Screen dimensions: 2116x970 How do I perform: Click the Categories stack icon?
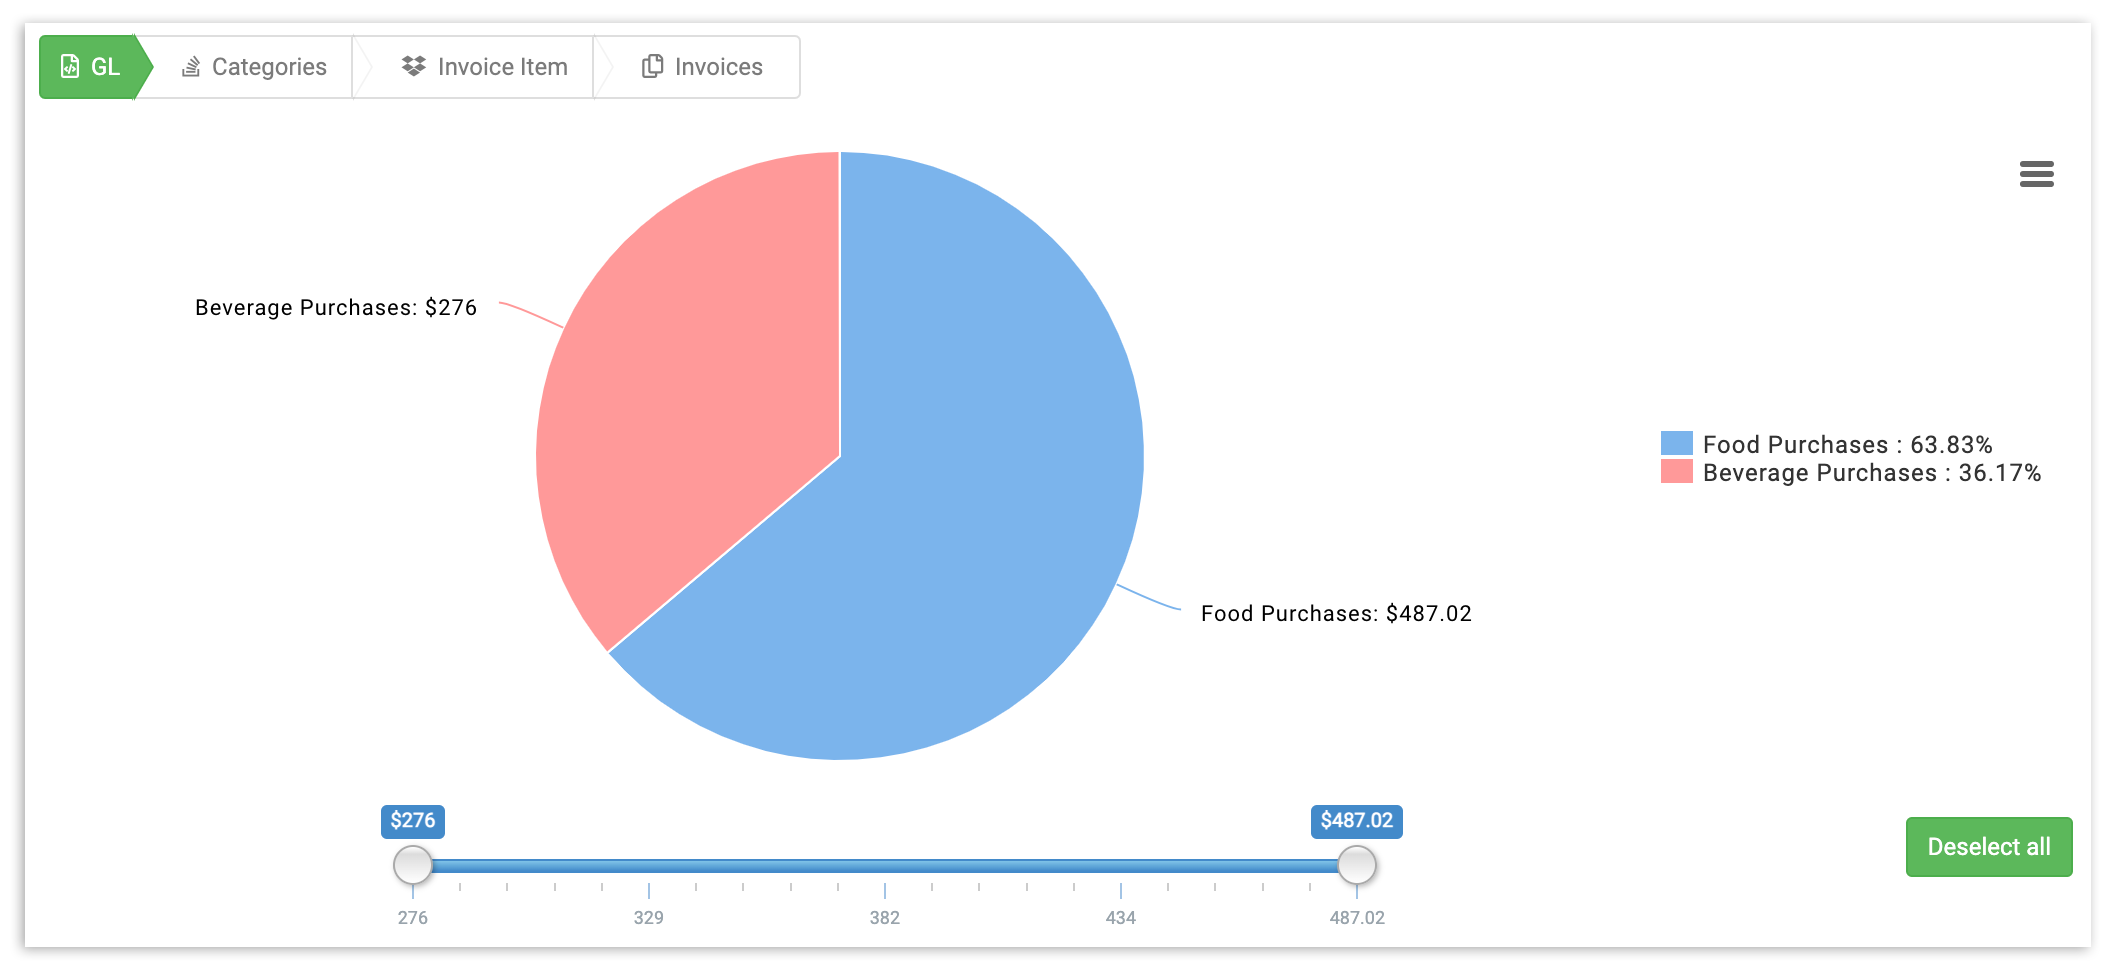191,67
